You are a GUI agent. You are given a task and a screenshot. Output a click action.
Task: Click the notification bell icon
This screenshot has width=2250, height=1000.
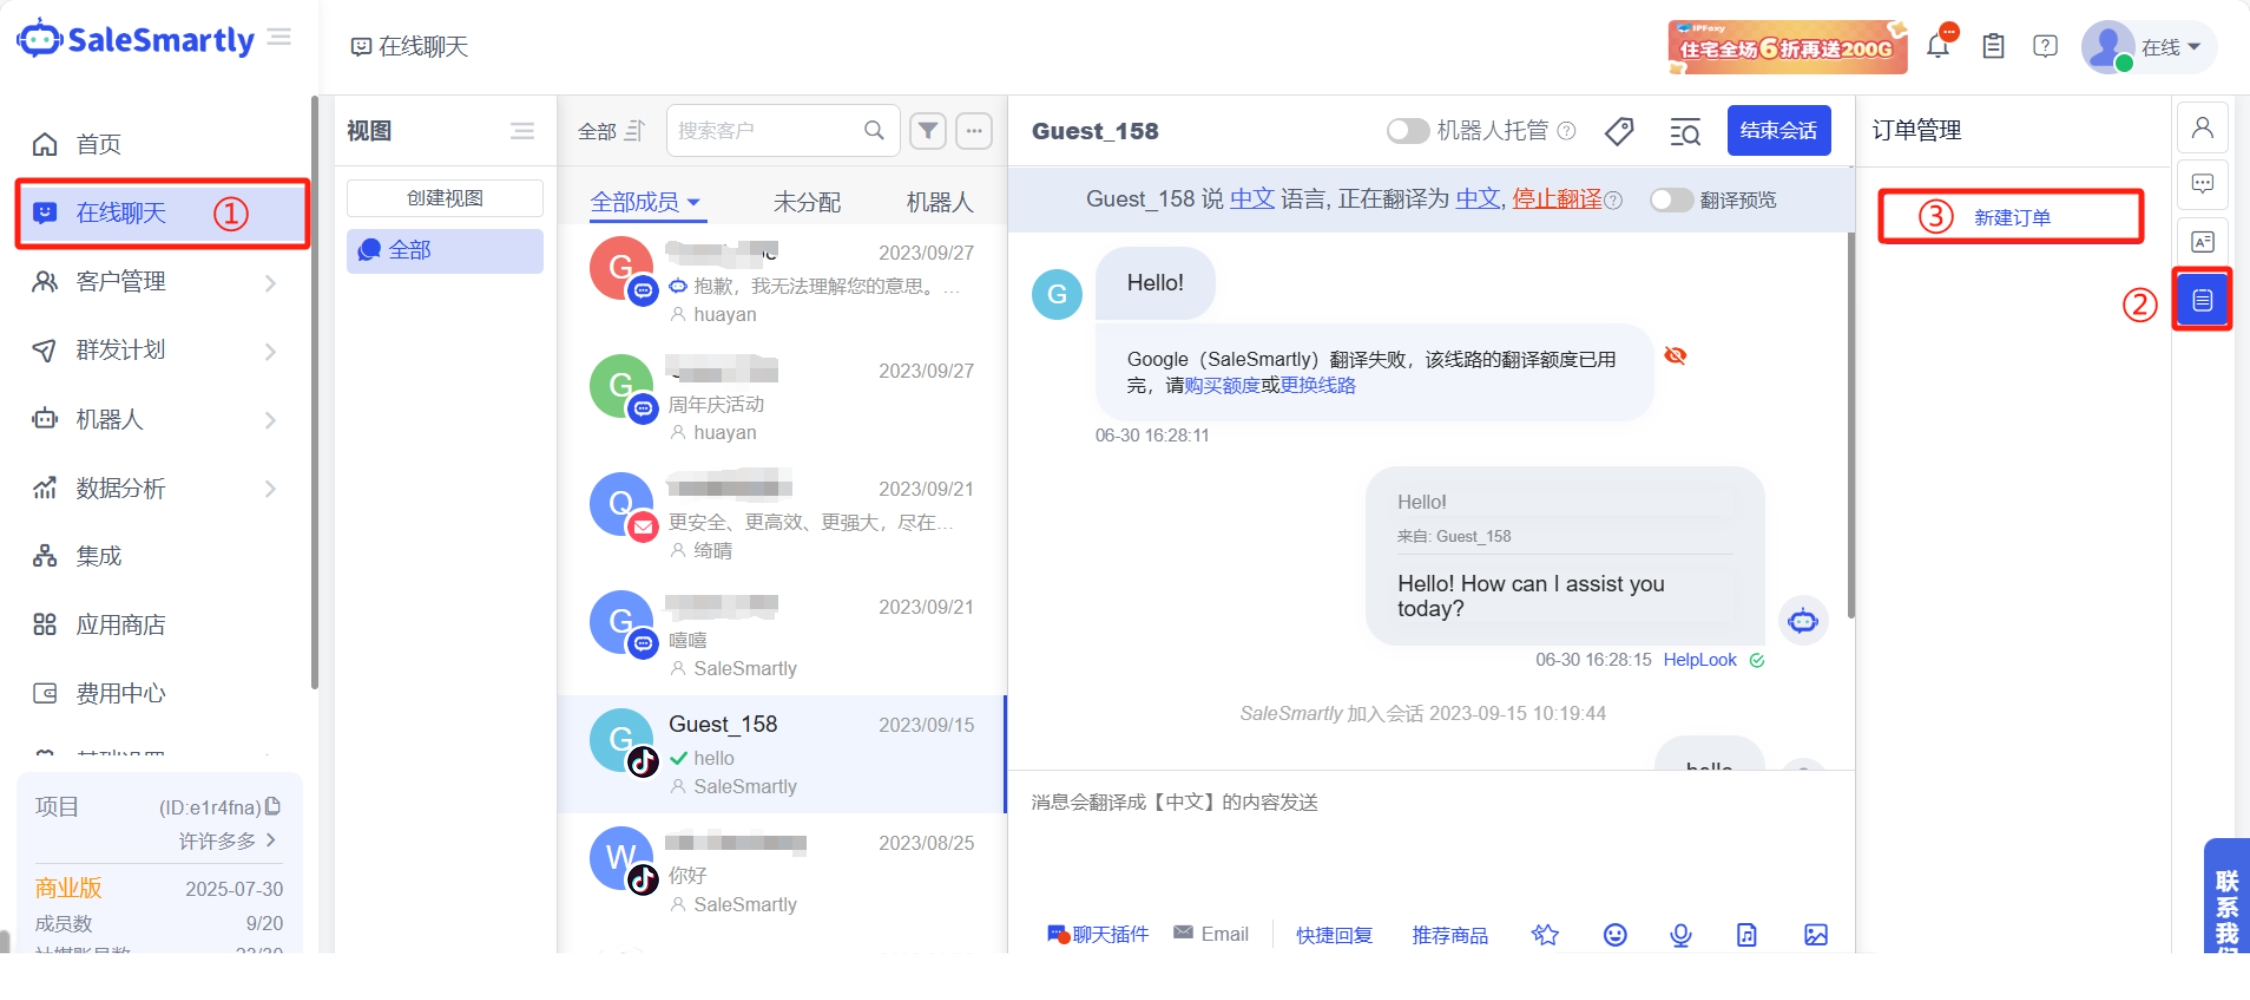[x=1937, y=46]
